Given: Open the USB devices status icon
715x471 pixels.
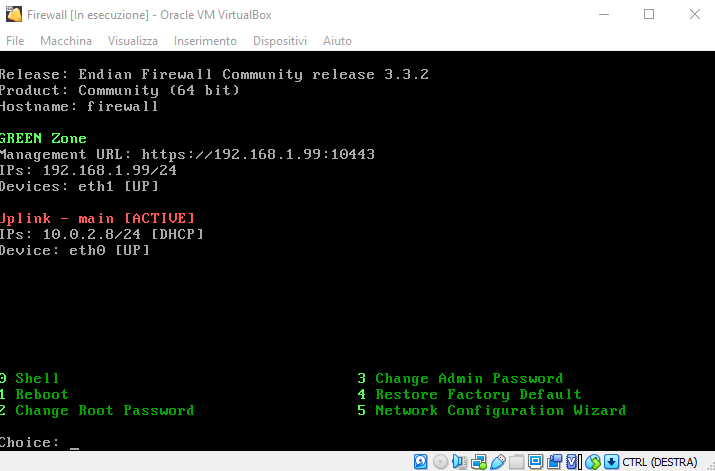Looking at the screenshot, I should 497,462.
